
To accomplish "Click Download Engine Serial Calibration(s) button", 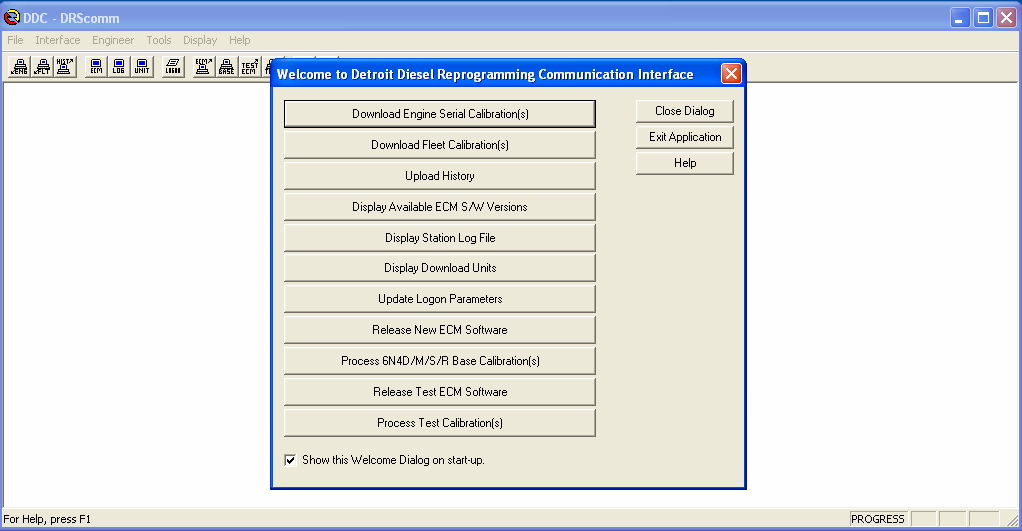I will (x=440, y=113).
